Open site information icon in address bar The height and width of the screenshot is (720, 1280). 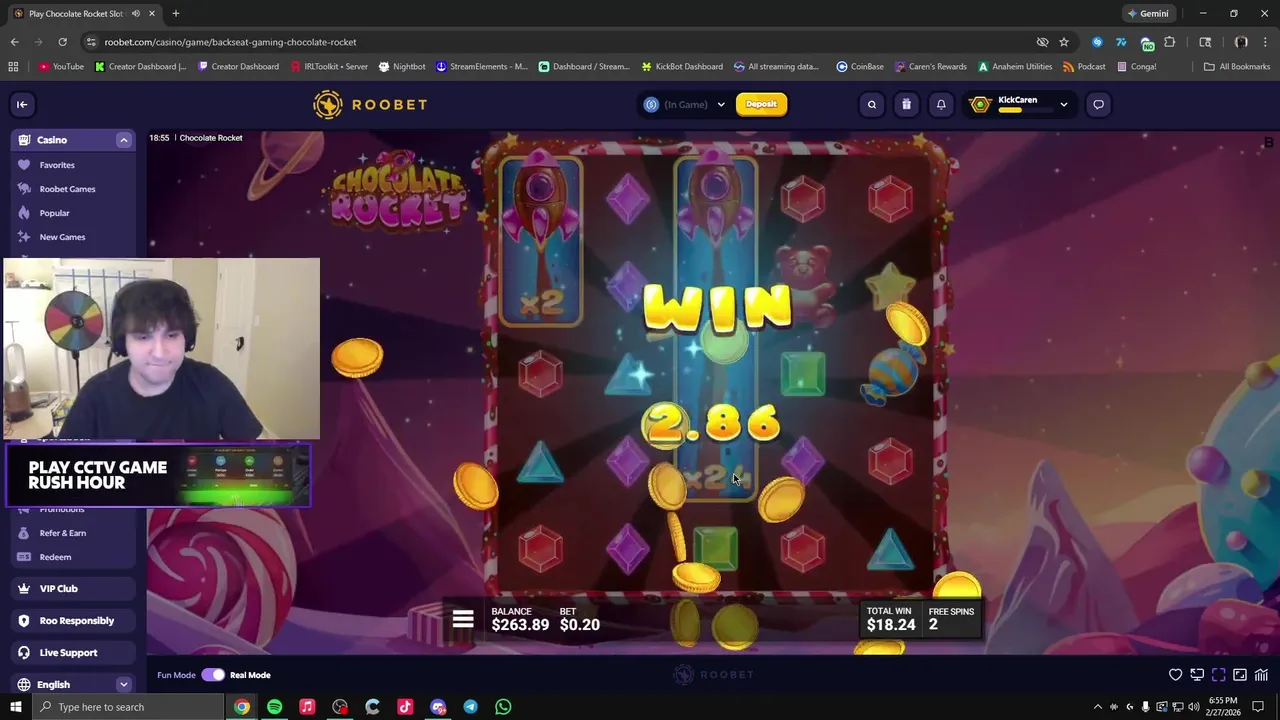coord(92,42)
